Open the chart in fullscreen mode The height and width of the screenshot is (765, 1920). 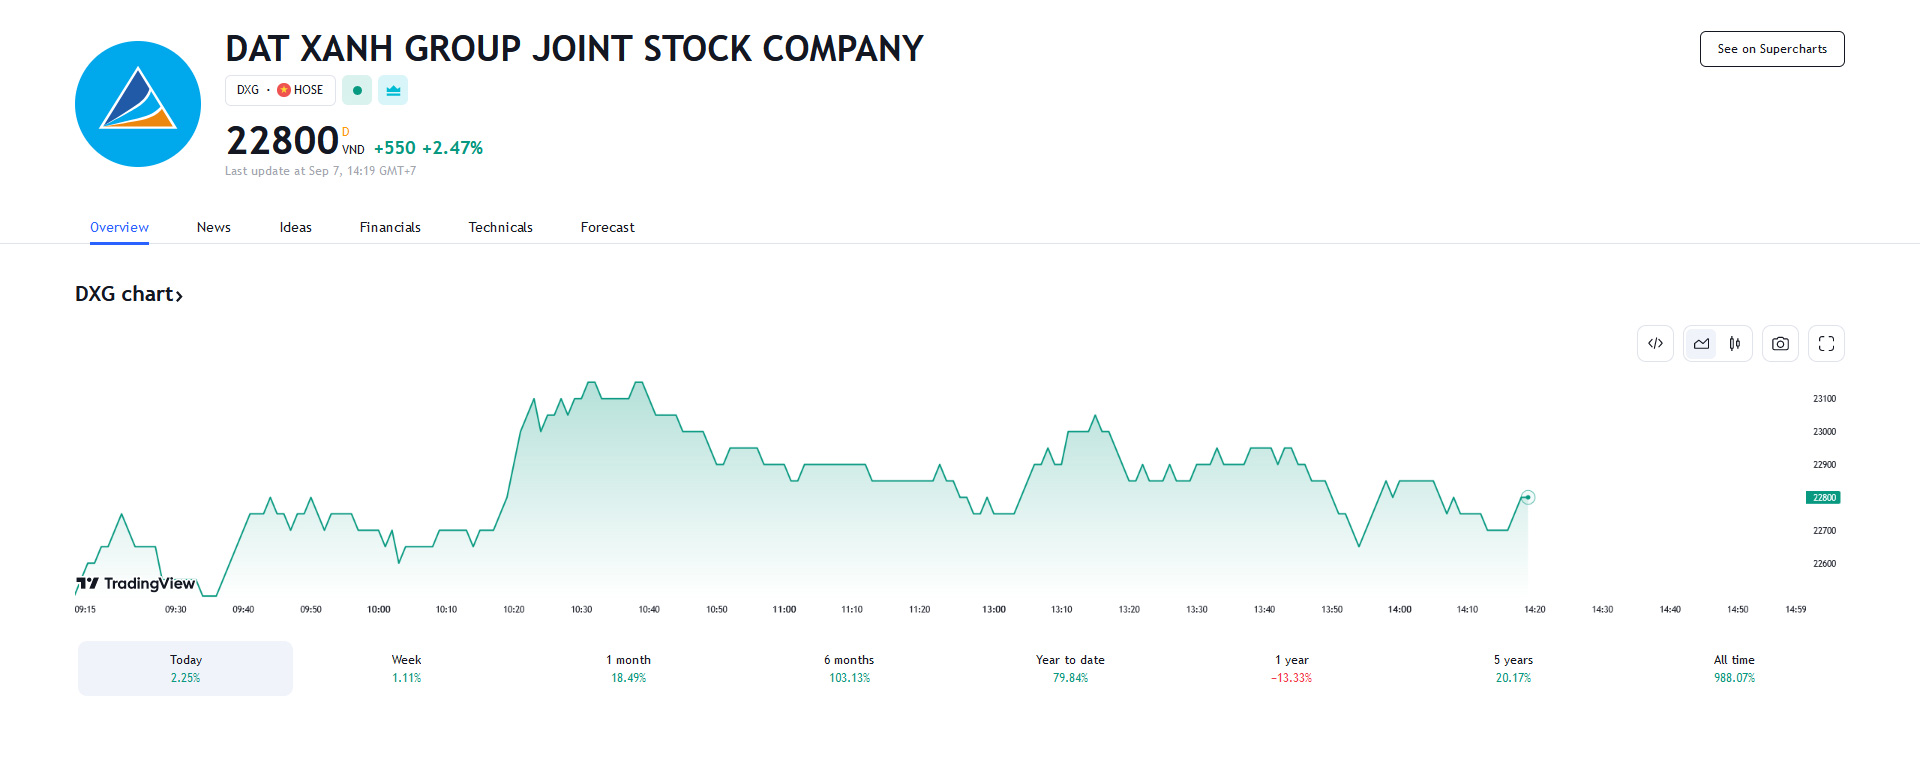click(1826, 344)
